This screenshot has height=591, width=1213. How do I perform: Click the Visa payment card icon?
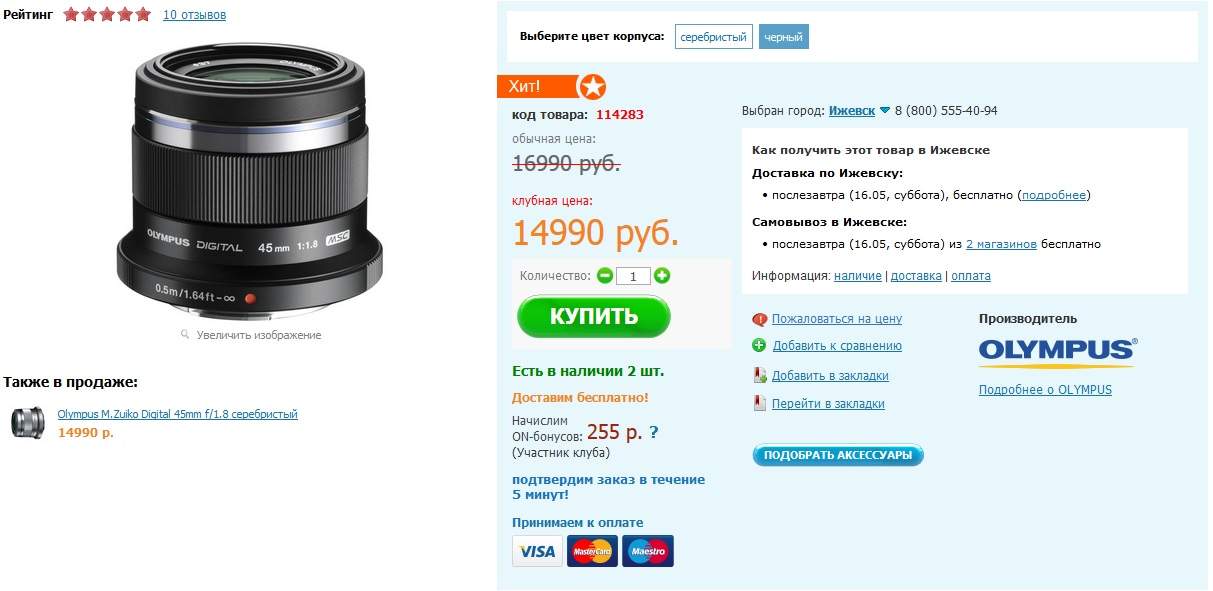click(538, 551)
